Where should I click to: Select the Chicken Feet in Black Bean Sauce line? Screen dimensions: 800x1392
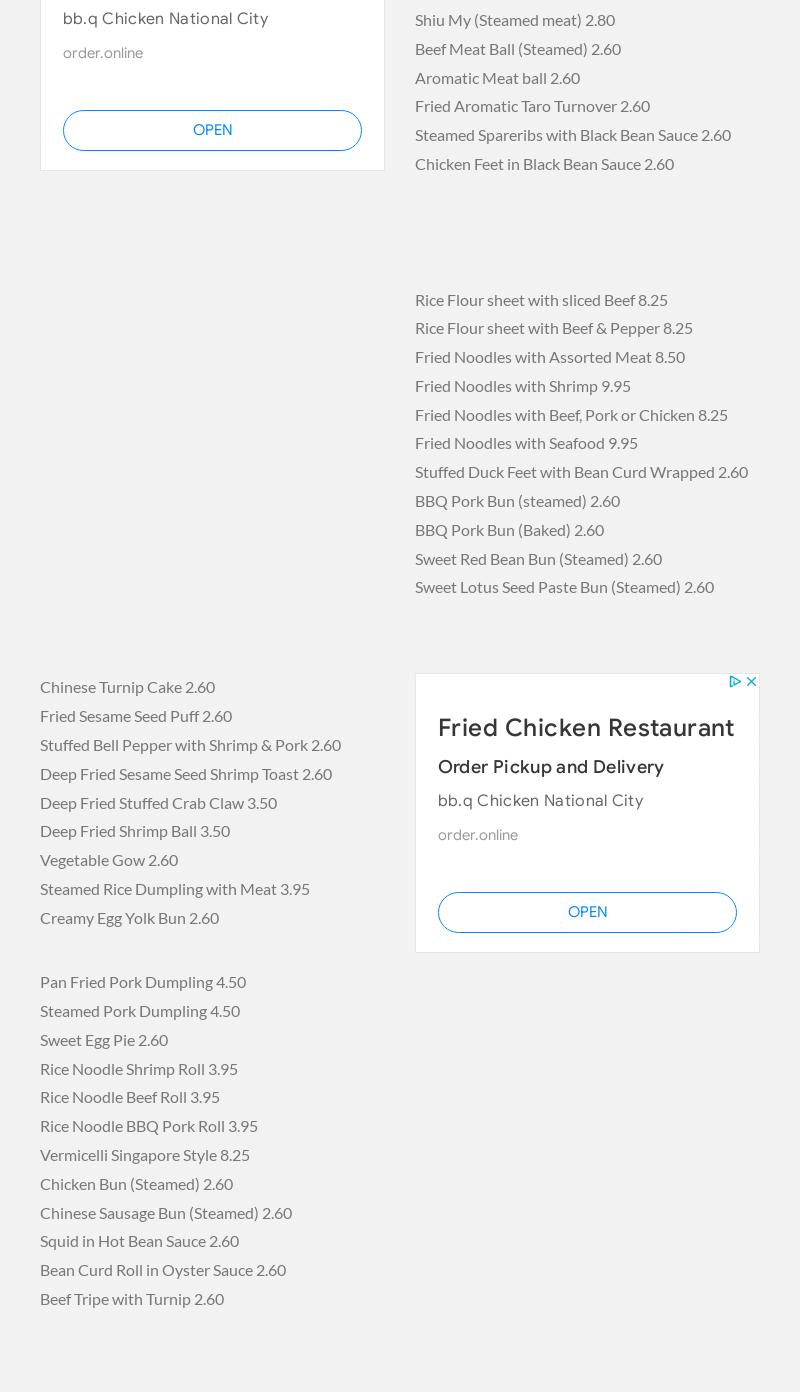click(544, 164)
